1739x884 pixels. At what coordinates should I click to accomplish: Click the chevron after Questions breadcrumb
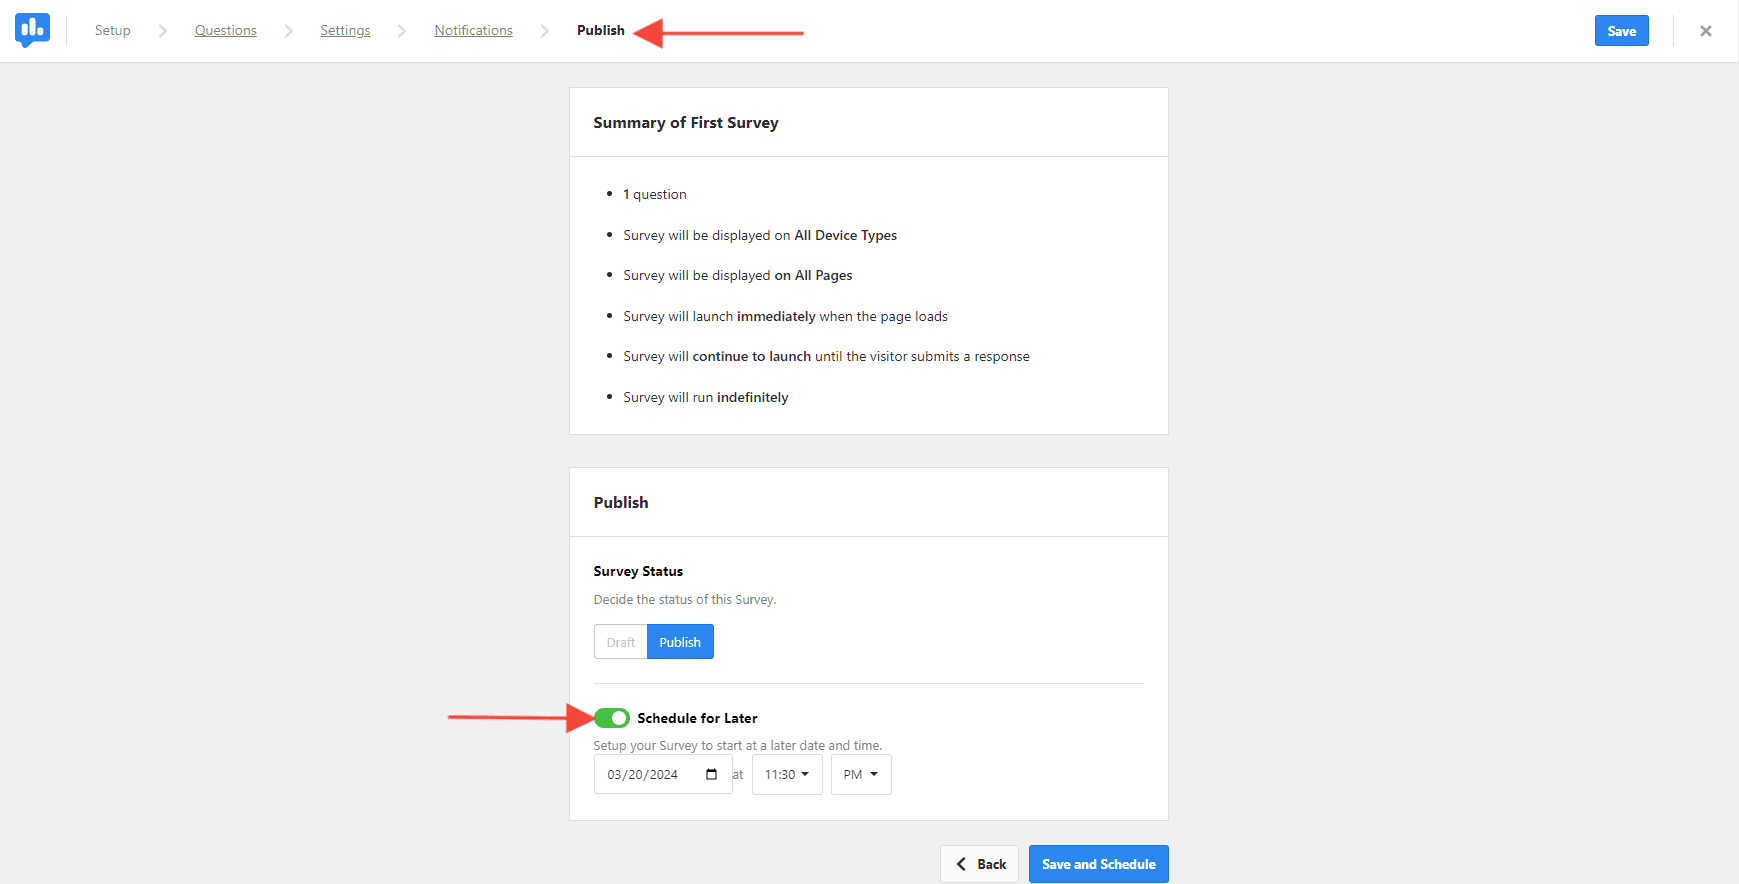coord(289,31)
